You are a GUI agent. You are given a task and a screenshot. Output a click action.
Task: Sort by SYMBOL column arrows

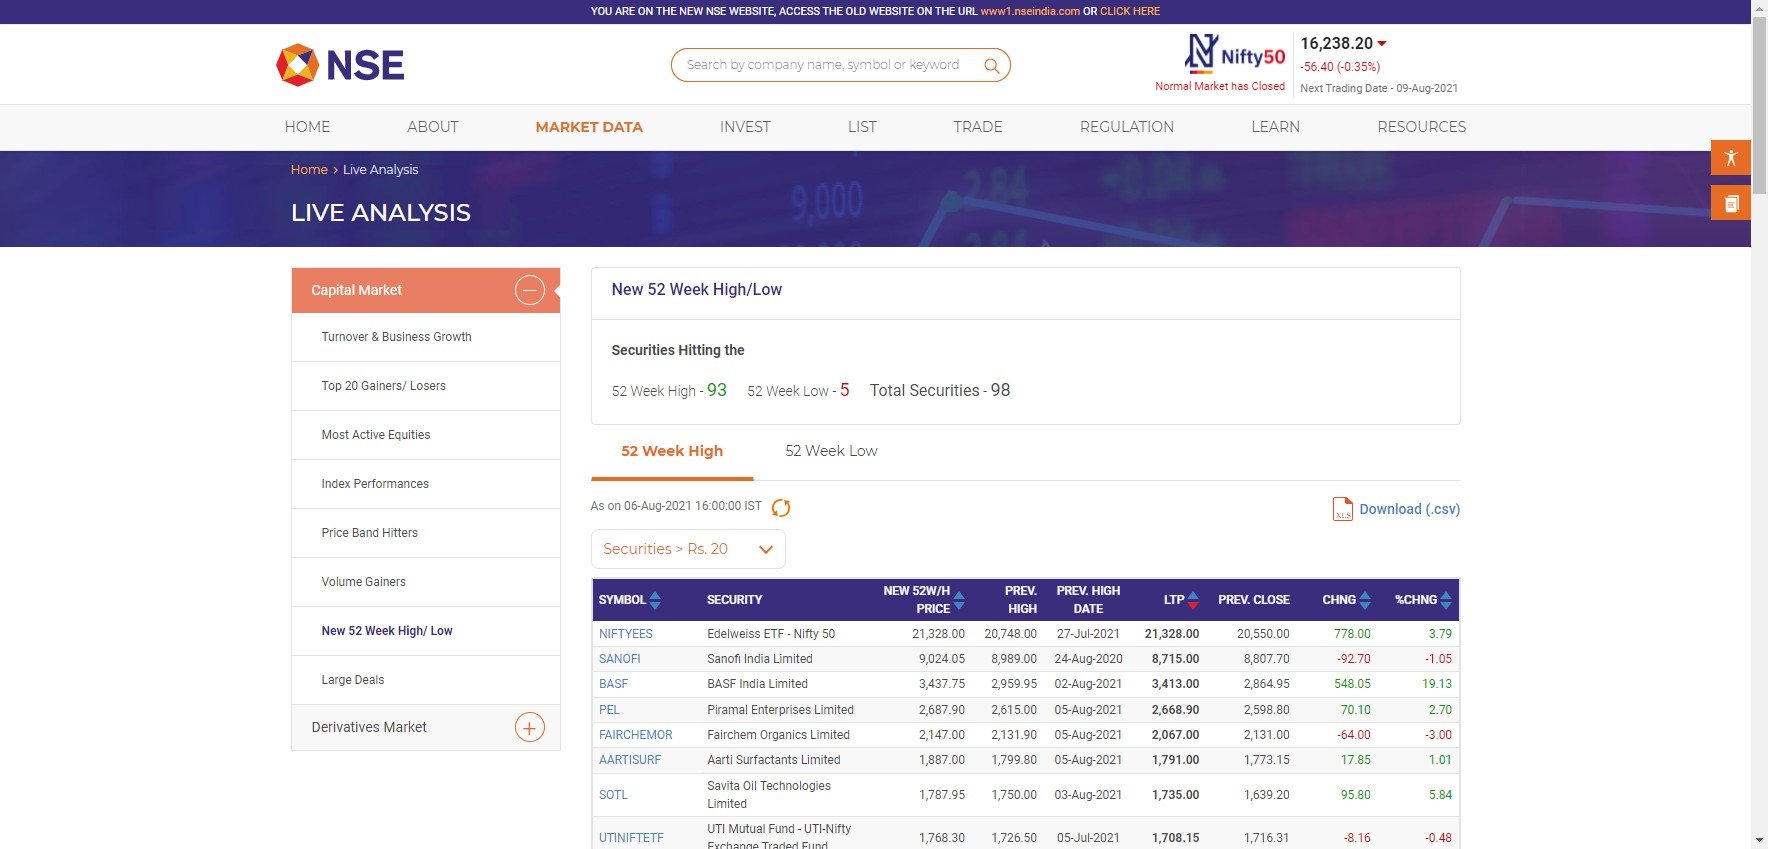tap(655, 600)
